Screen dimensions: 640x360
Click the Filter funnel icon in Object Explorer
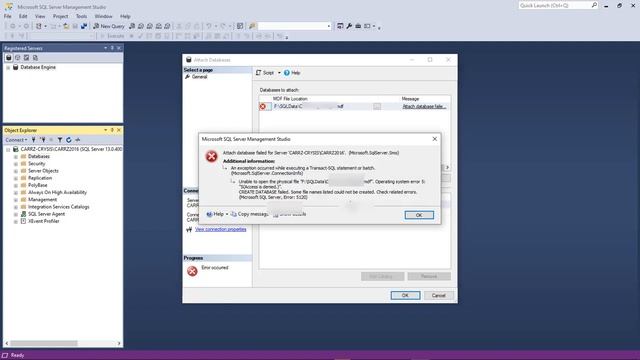[x=60, y=140]
